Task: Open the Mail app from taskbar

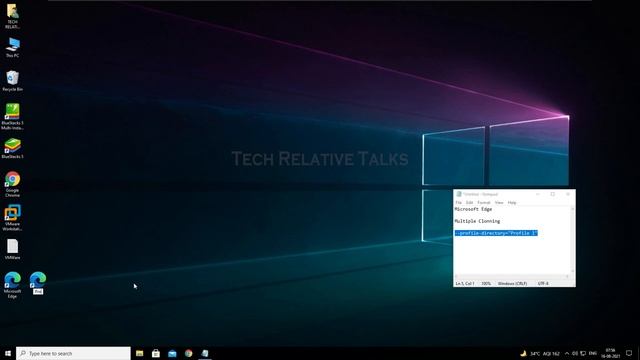Action: 172,353
